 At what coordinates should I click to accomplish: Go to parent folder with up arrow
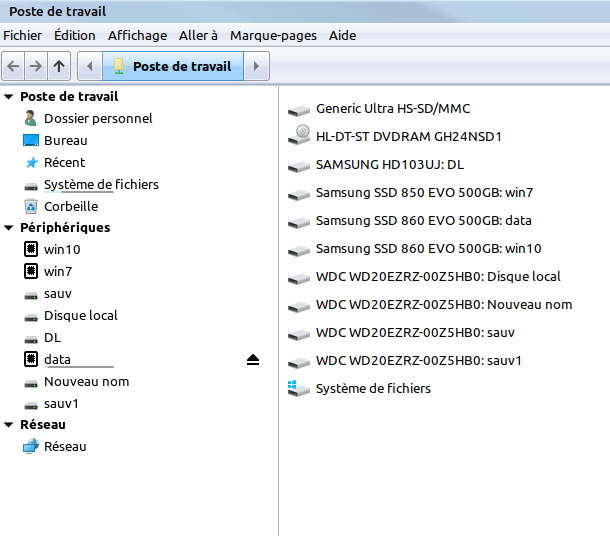(x=59, y=66)
